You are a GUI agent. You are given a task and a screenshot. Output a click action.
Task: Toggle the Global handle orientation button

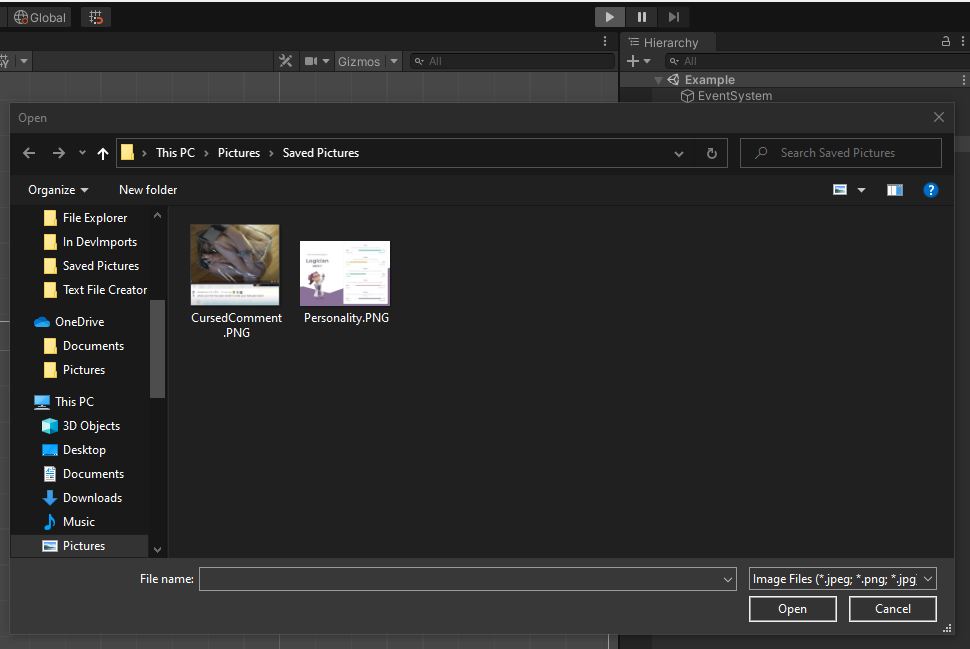pyautogui.click(x=38, y=16)
